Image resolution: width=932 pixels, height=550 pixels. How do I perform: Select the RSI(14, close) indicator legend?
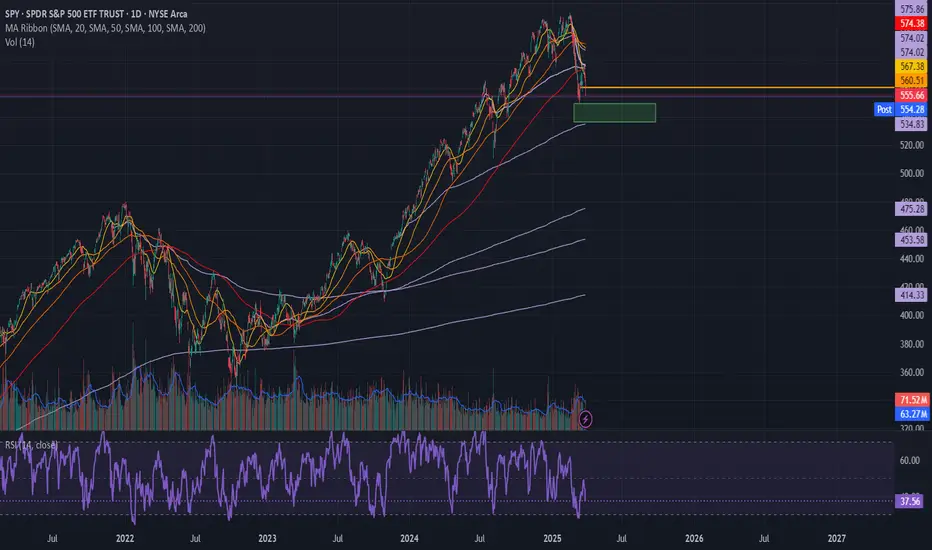coord(32,445)
